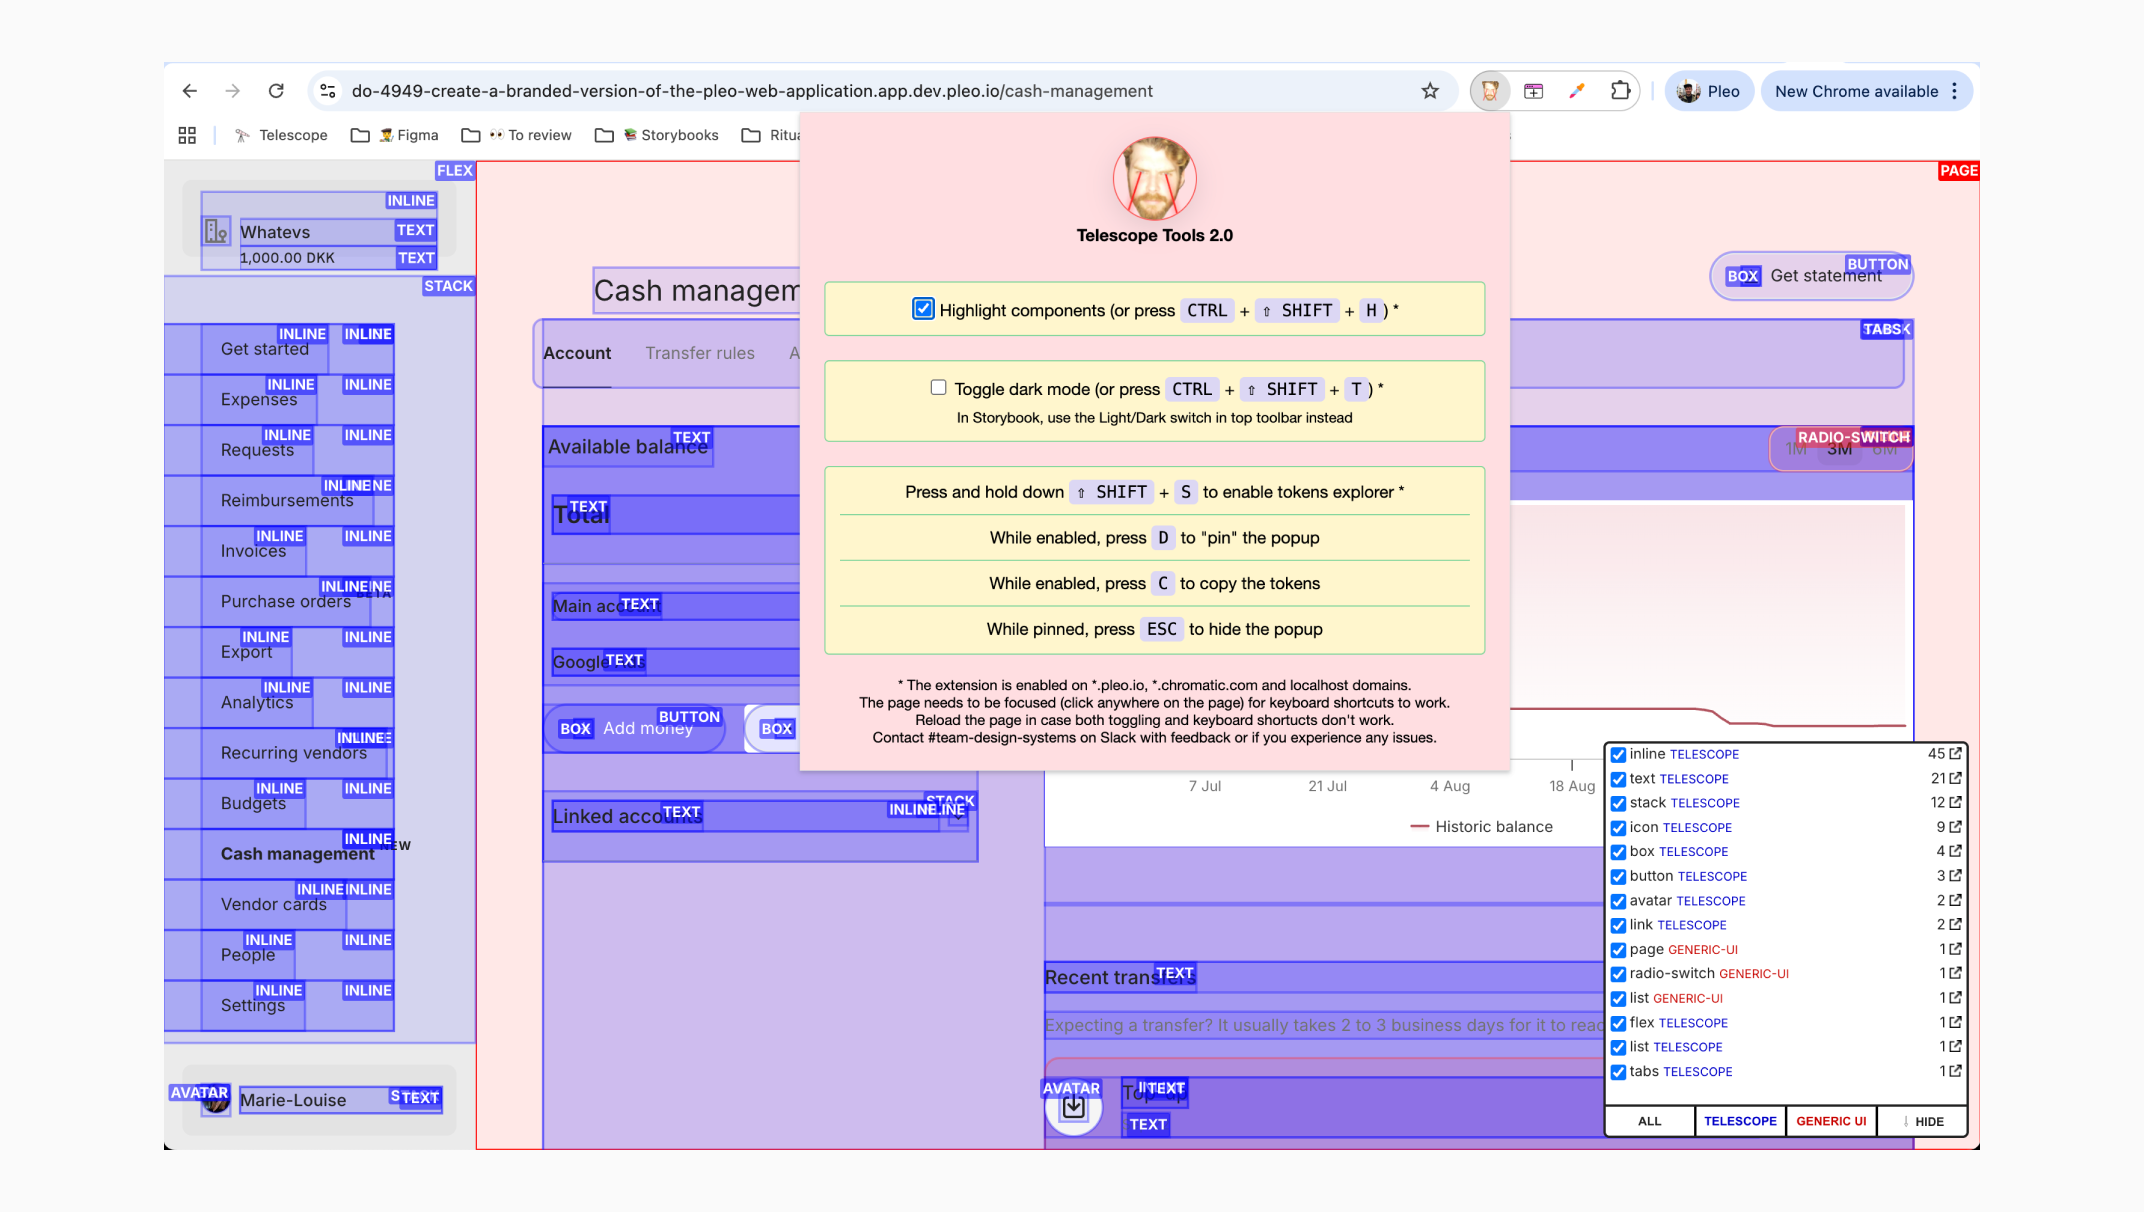Open the browser side panel icon
2144x1212 pixels.
1534,91
